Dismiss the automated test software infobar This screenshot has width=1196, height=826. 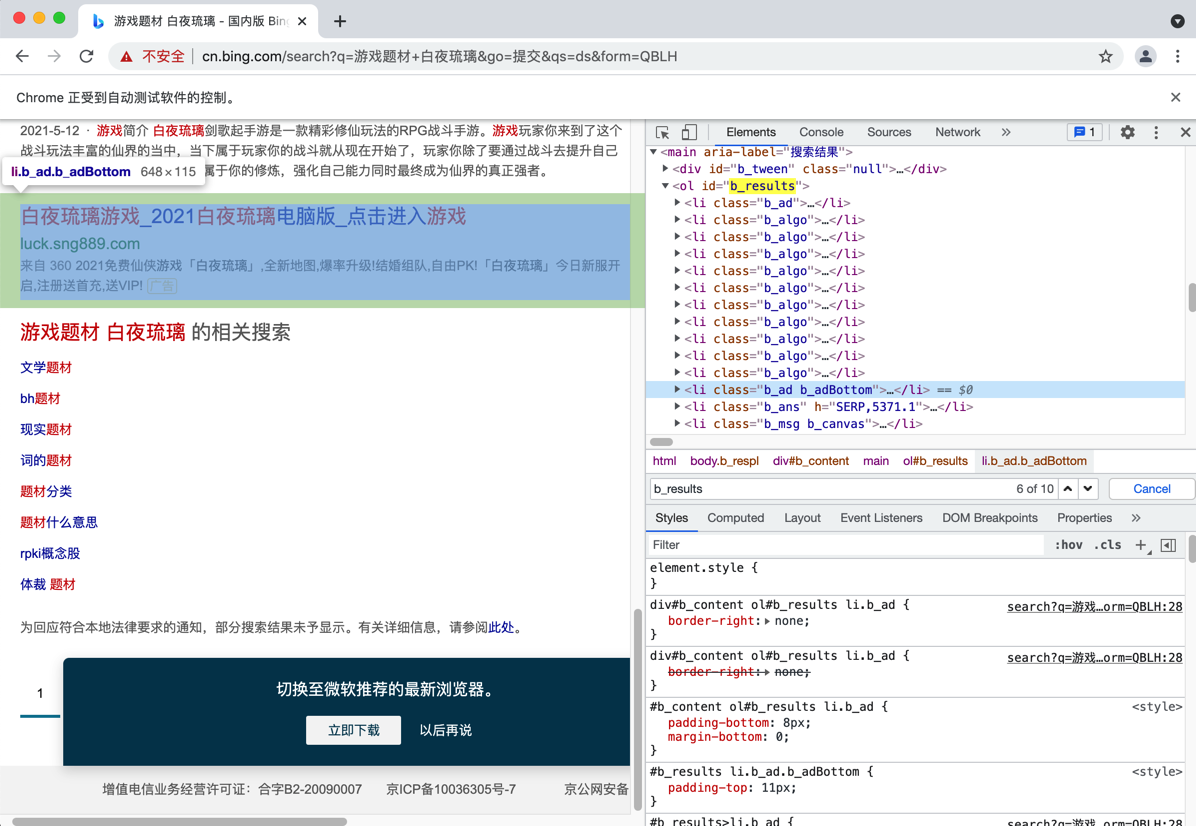[x=1175, y=97]
